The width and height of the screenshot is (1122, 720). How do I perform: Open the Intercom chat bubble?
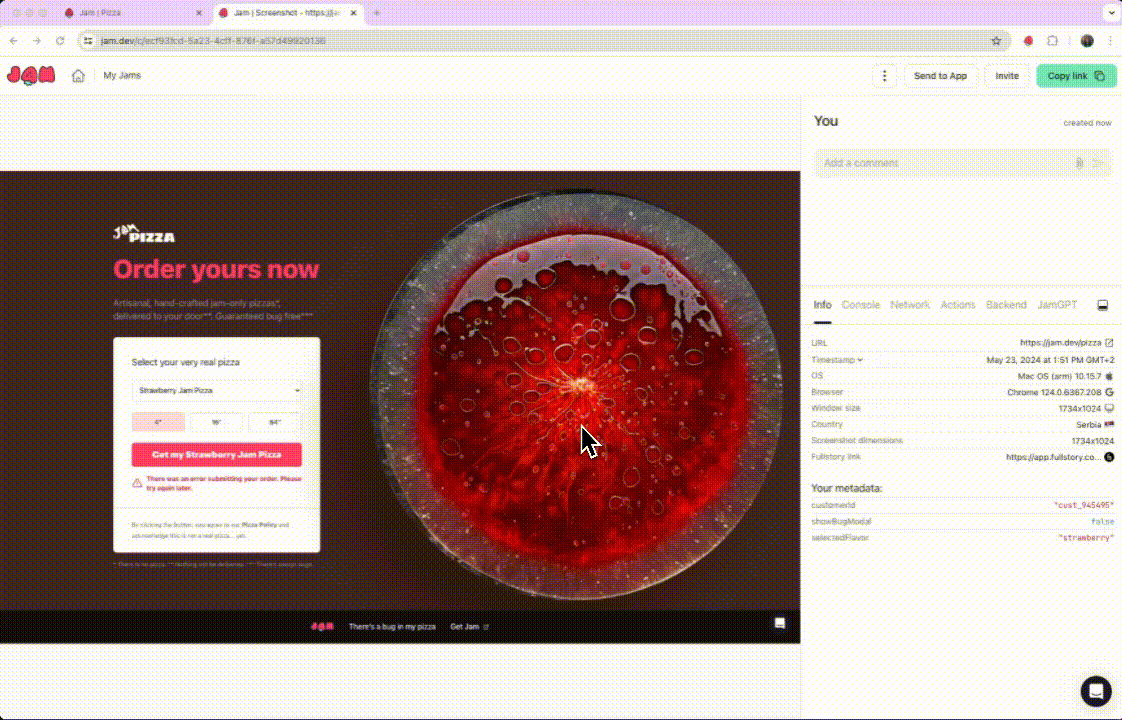point(1096,691)
